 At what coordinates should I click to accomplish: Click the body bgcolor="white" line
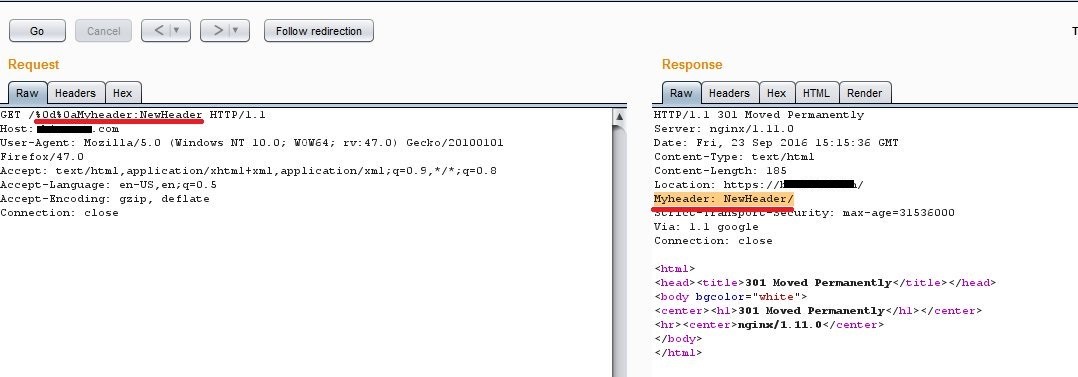pos(730,297)
